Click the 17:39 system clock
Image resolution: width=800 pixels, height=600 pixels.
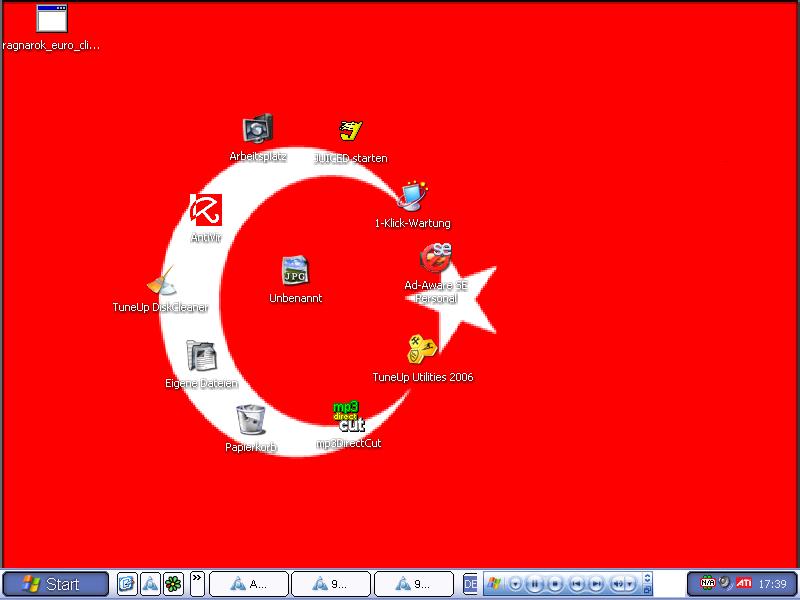click(x=772, y=583)
